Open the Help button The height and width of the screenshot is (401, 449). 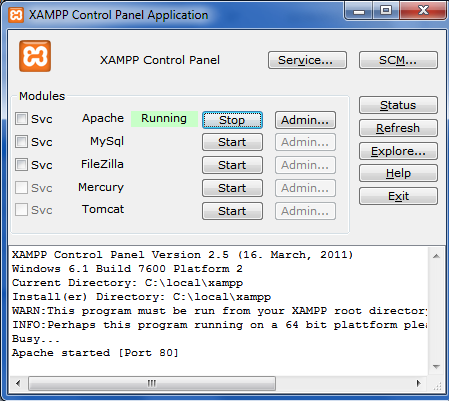[x=398, y=173]
